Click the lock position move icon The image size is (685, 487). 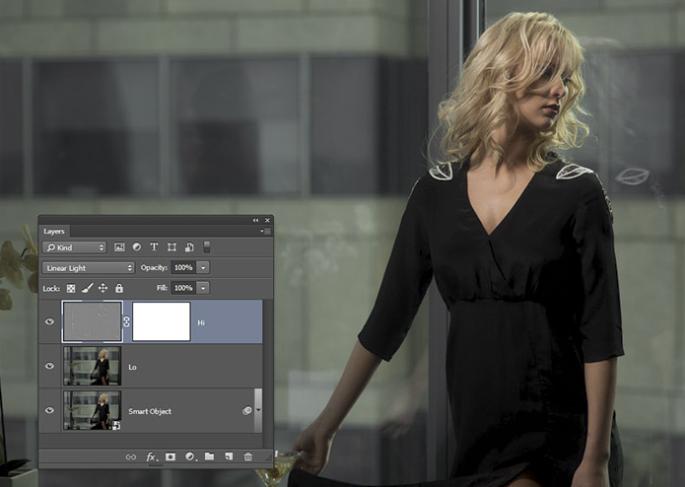pyautogui.click(x=103, y=288)
